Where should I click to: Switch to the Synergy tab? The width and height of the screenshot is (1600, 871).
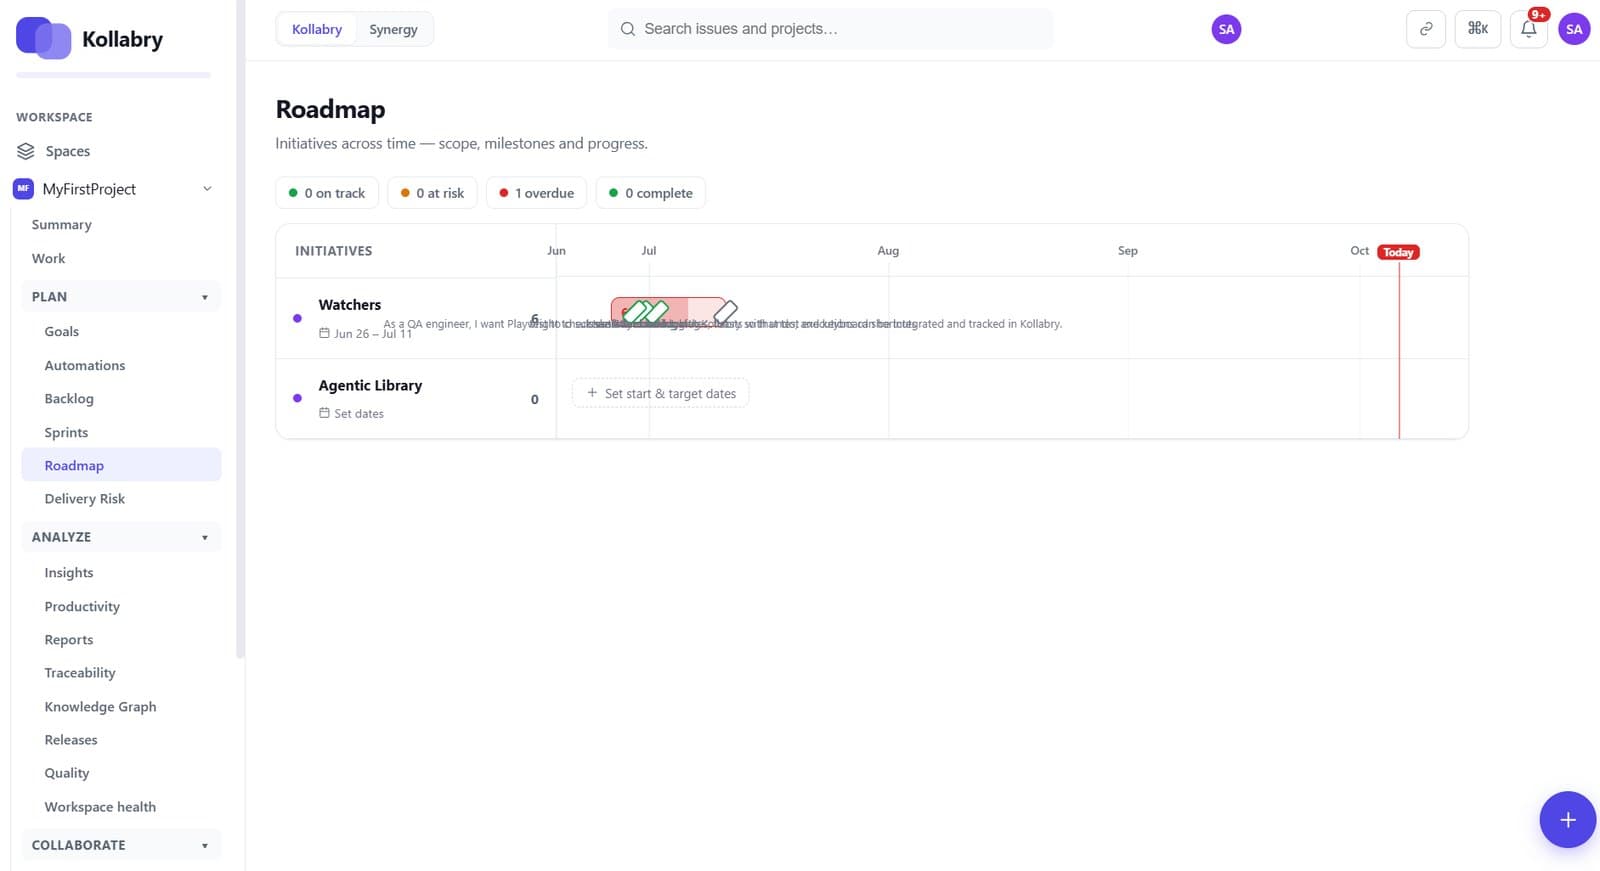pos(393,29)
